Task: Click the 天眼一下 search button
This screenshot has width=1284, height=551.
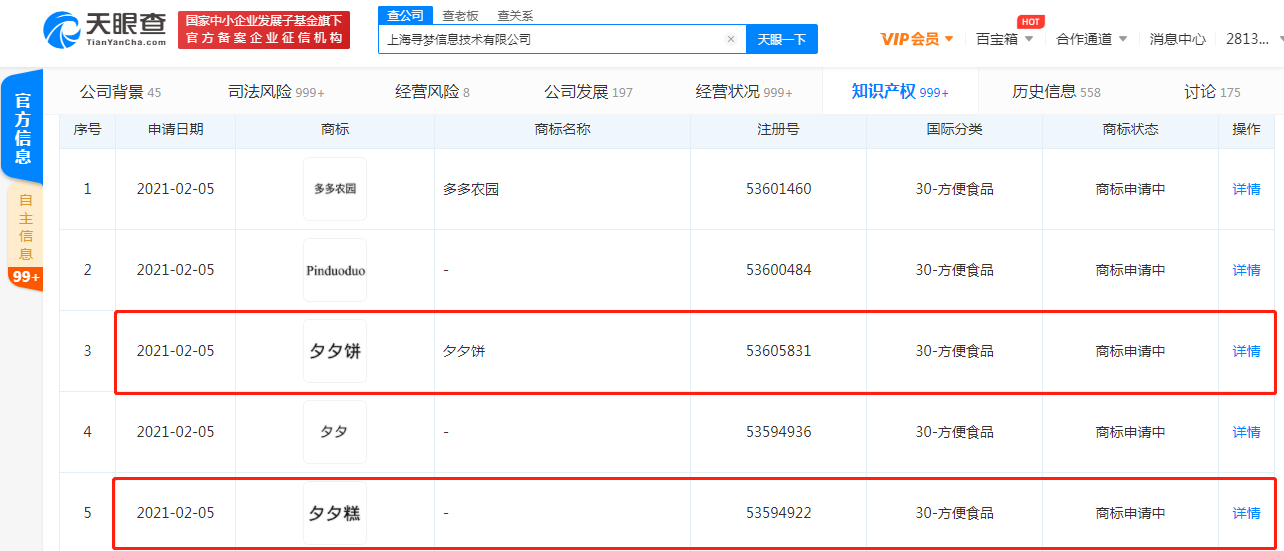Action: coord(781,40)
